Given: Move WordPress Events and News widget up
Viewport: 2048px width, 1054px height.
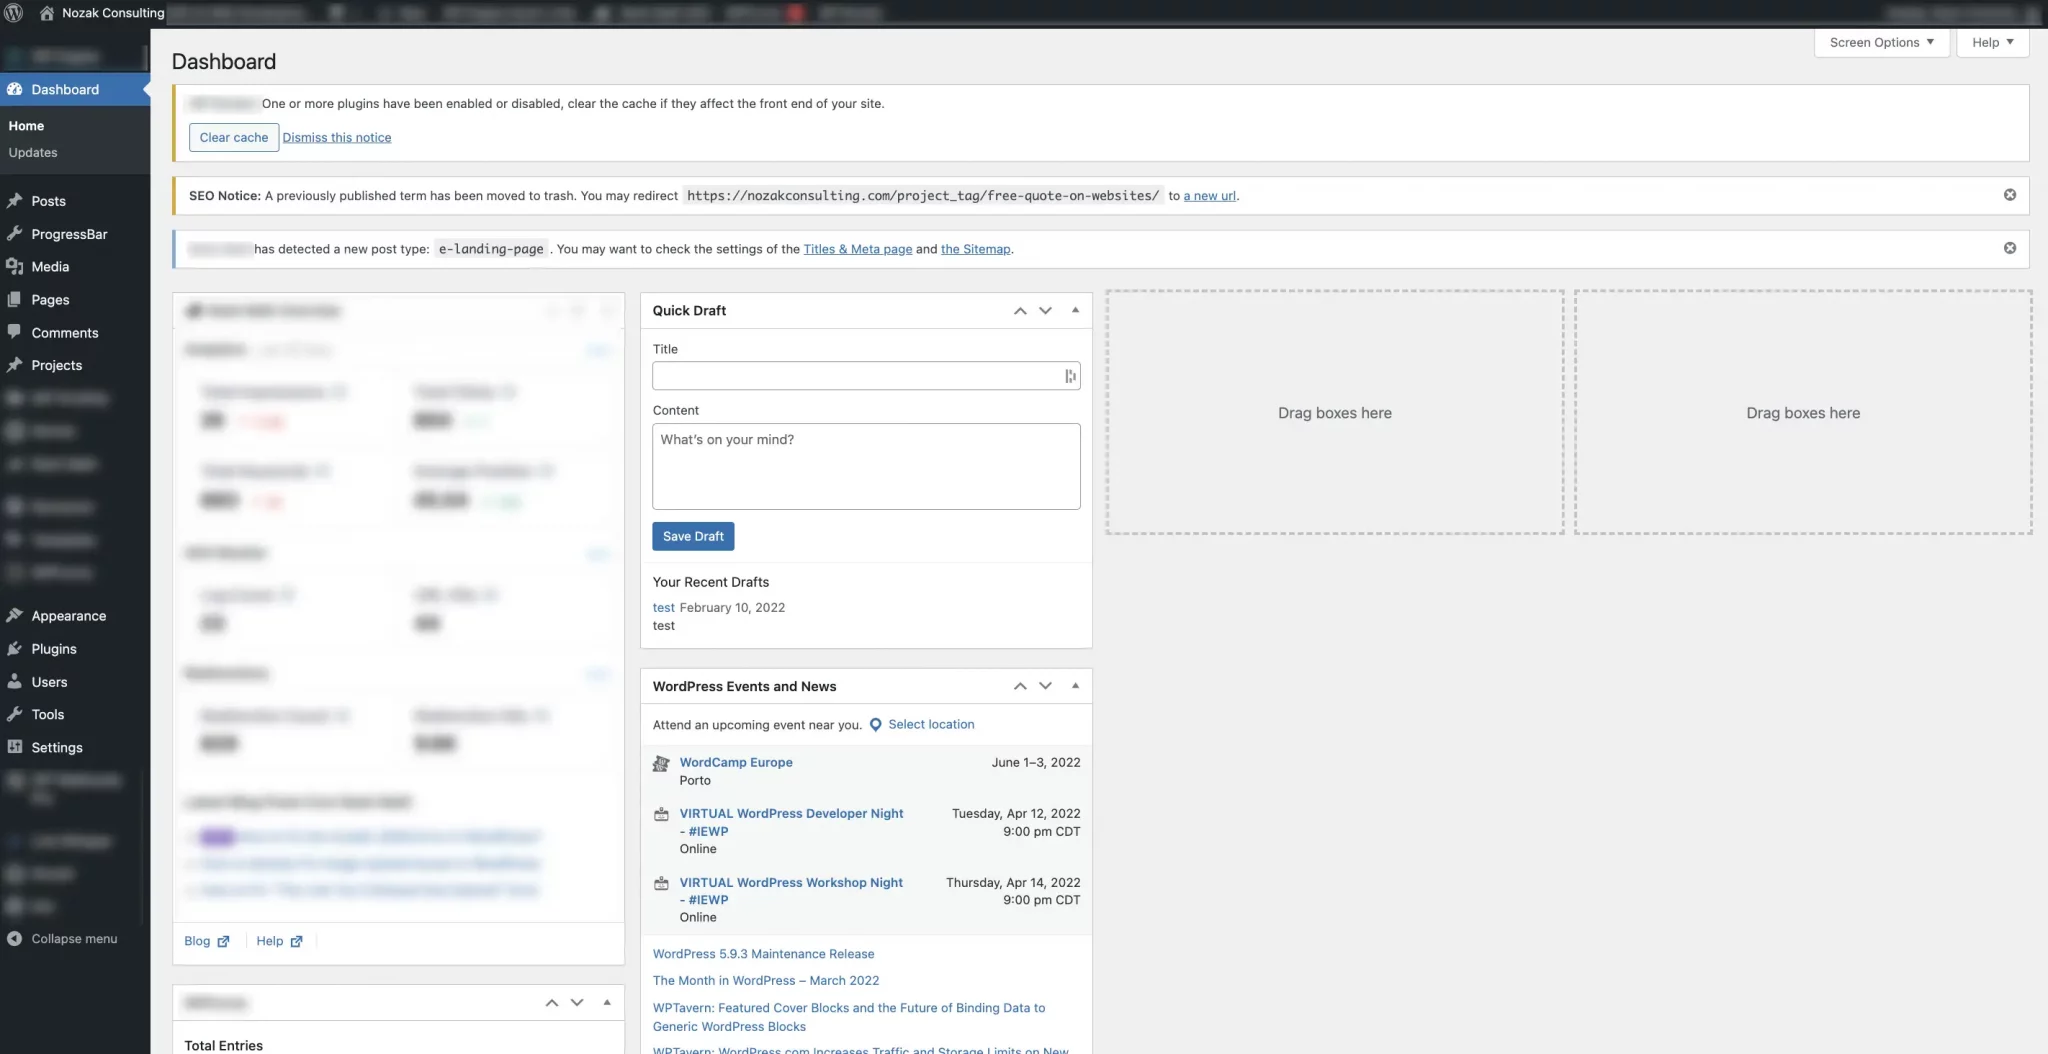Looking at the screenshot, I should pyautogui.click(x=1020, y=686).
